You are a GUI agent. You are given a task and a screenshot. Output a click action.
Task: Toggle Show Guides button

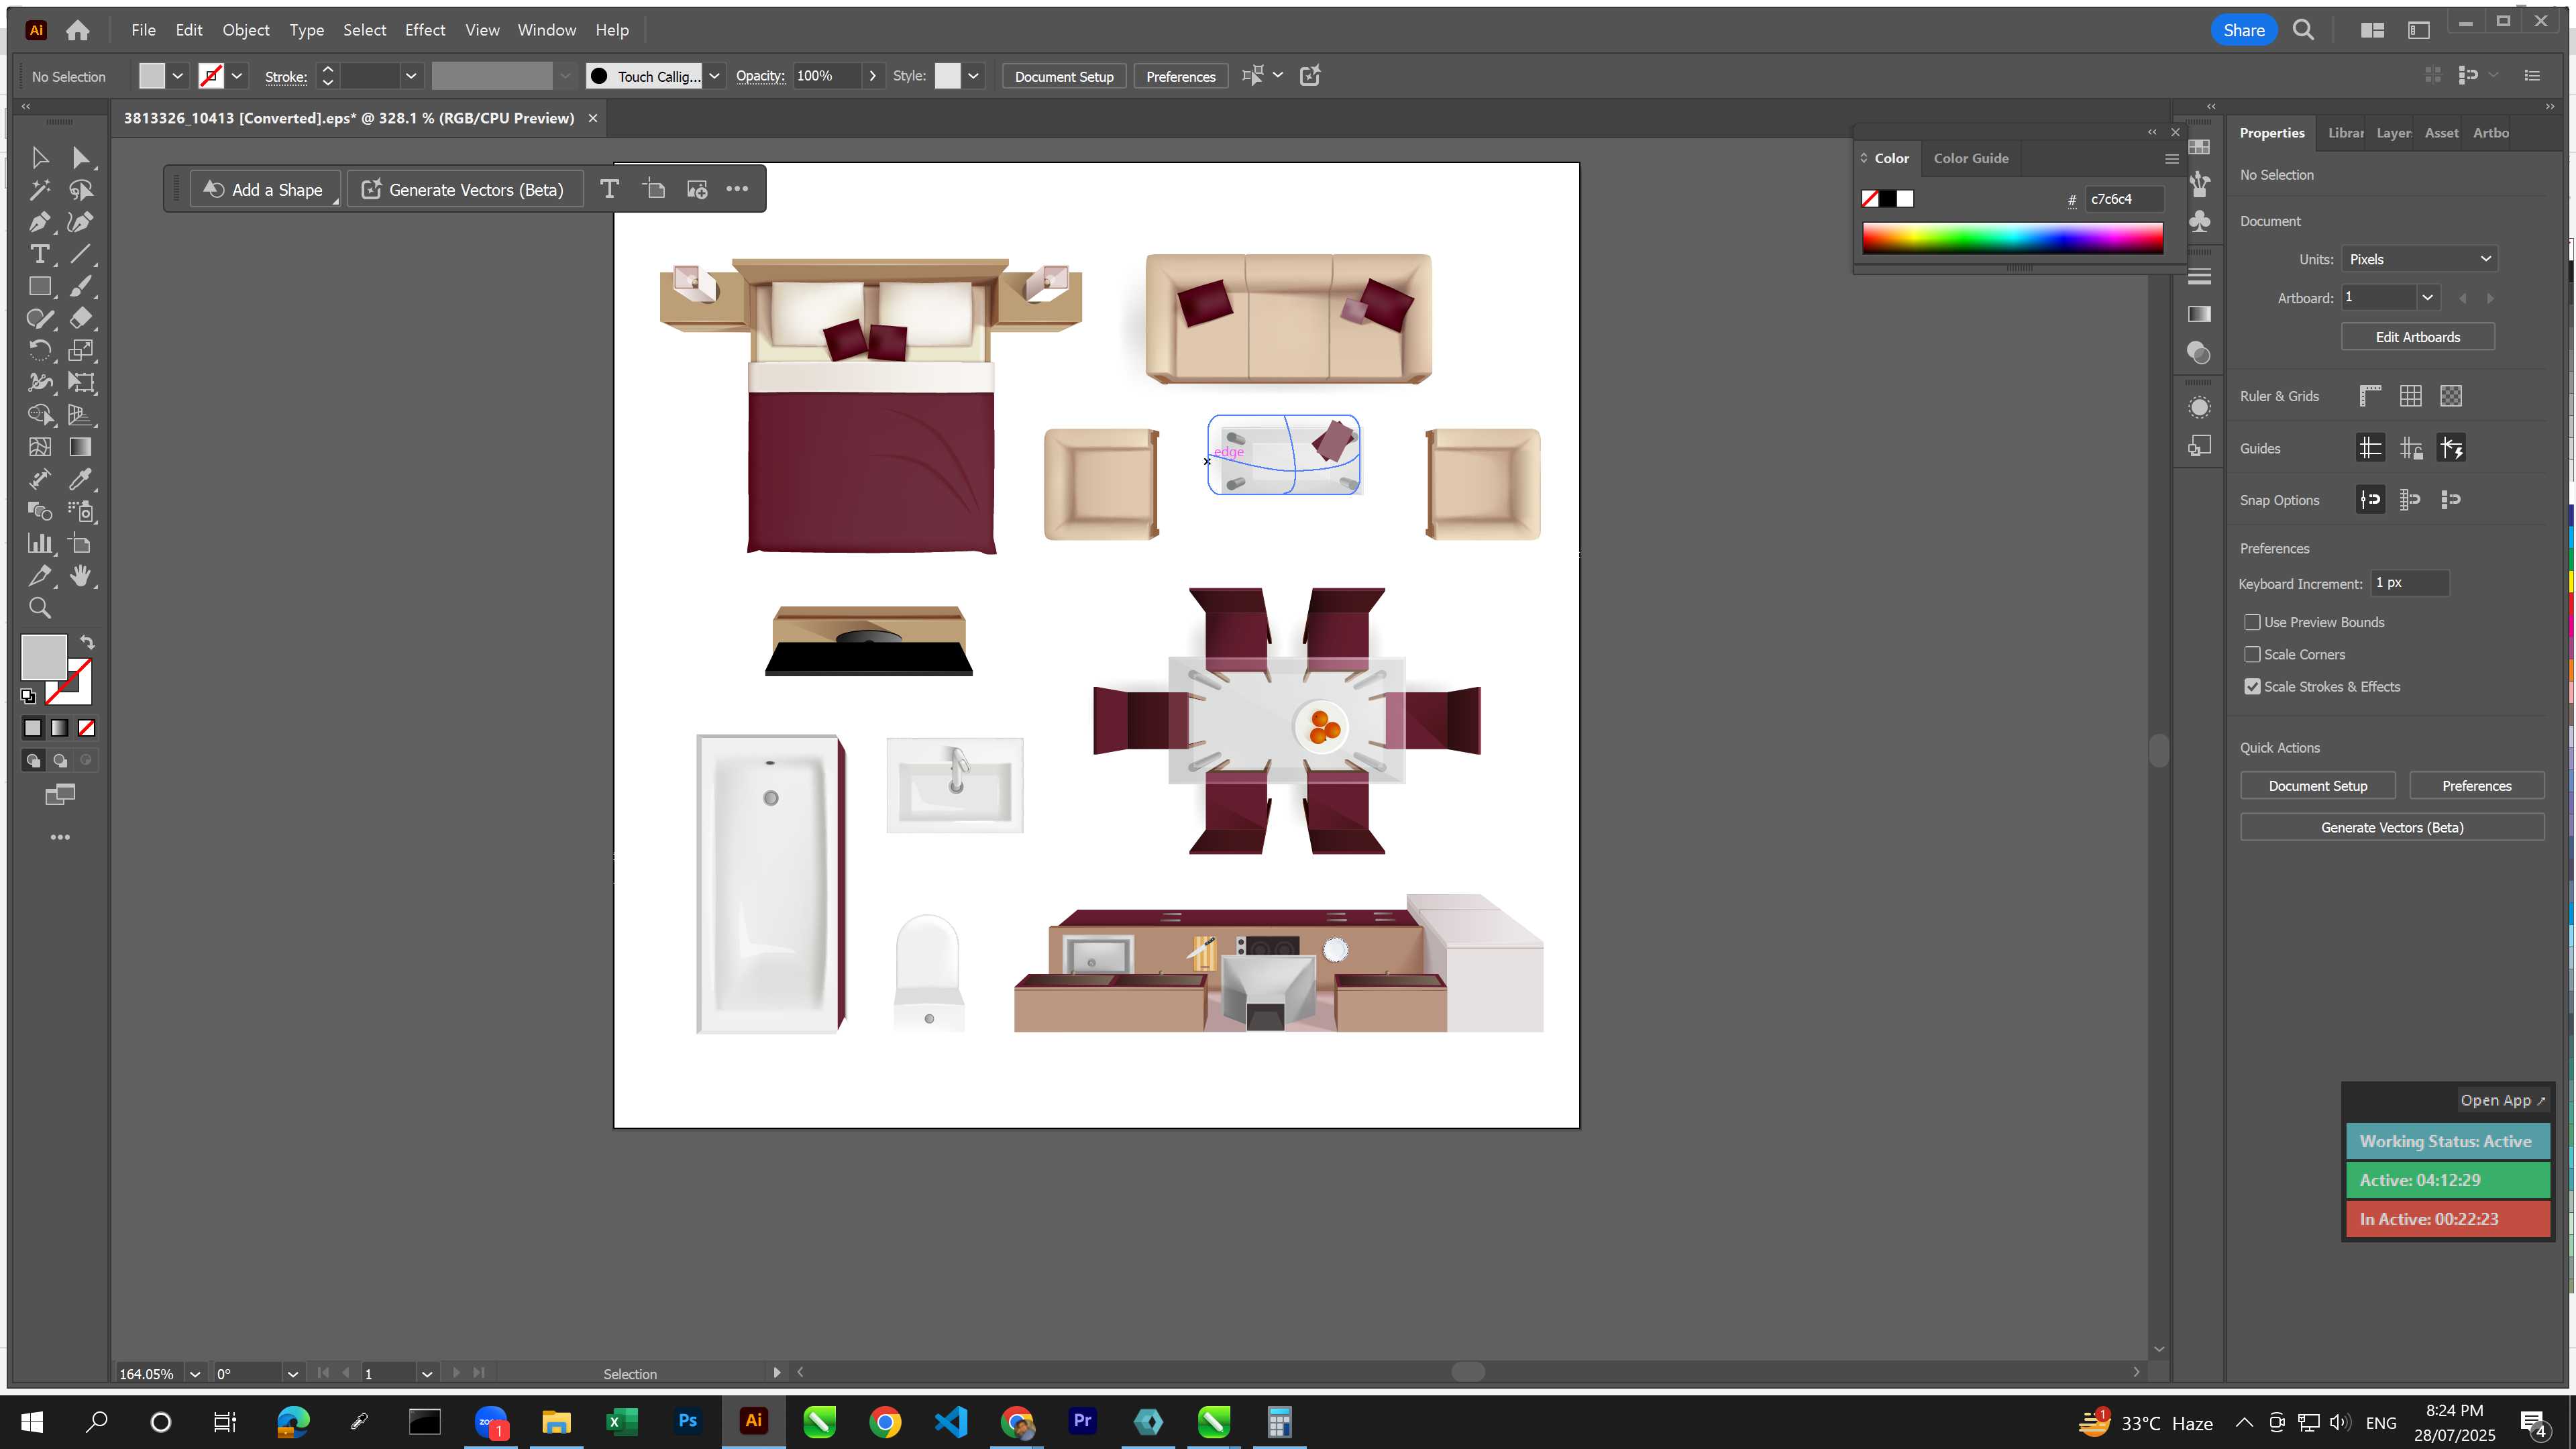pyautogui.click(x=2370, y=448)
